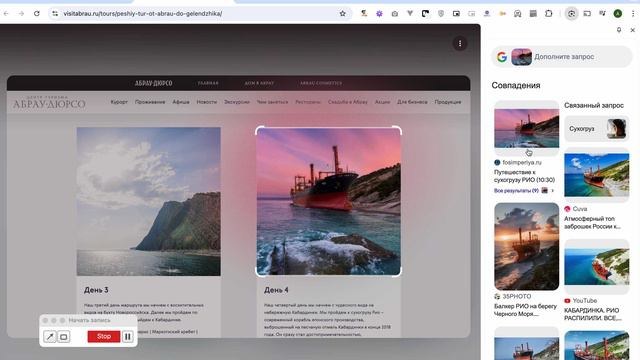Open the fosimperiya.ru pink sunset ship result
The height and width of the screenshot is (360, 640).
point(527,128)
